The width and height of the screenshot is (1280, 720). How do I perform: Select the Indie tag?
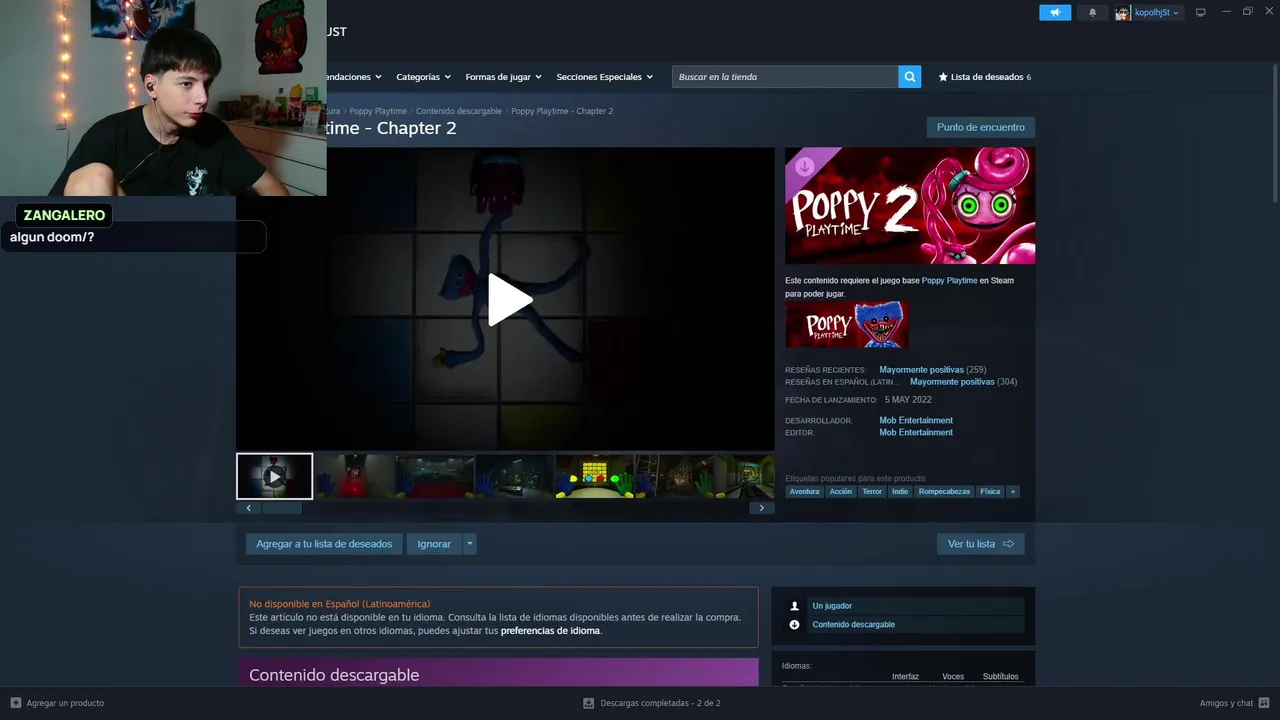pos(900,491)
